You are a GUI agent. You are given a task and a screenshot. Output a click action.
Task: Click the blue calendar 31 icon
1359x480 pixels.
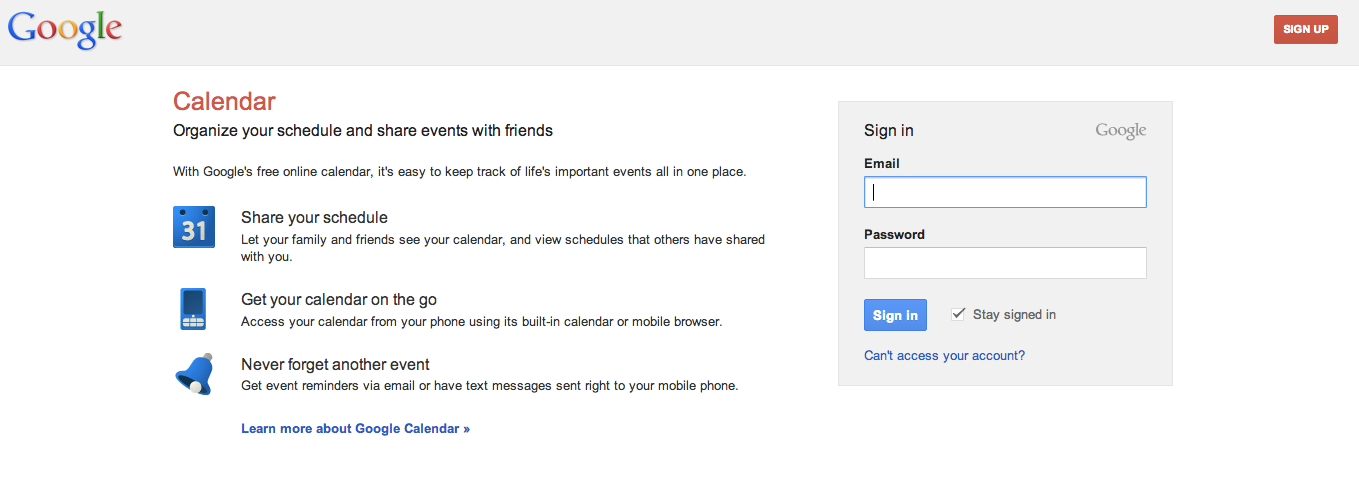(194, 227)
